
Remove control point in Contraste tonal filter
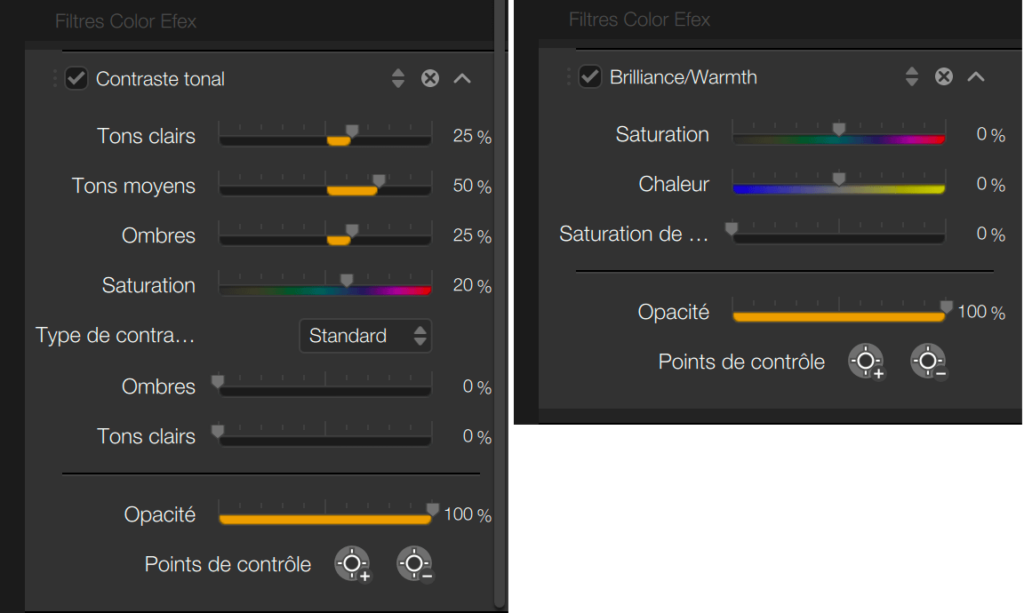tap(414, 565)
